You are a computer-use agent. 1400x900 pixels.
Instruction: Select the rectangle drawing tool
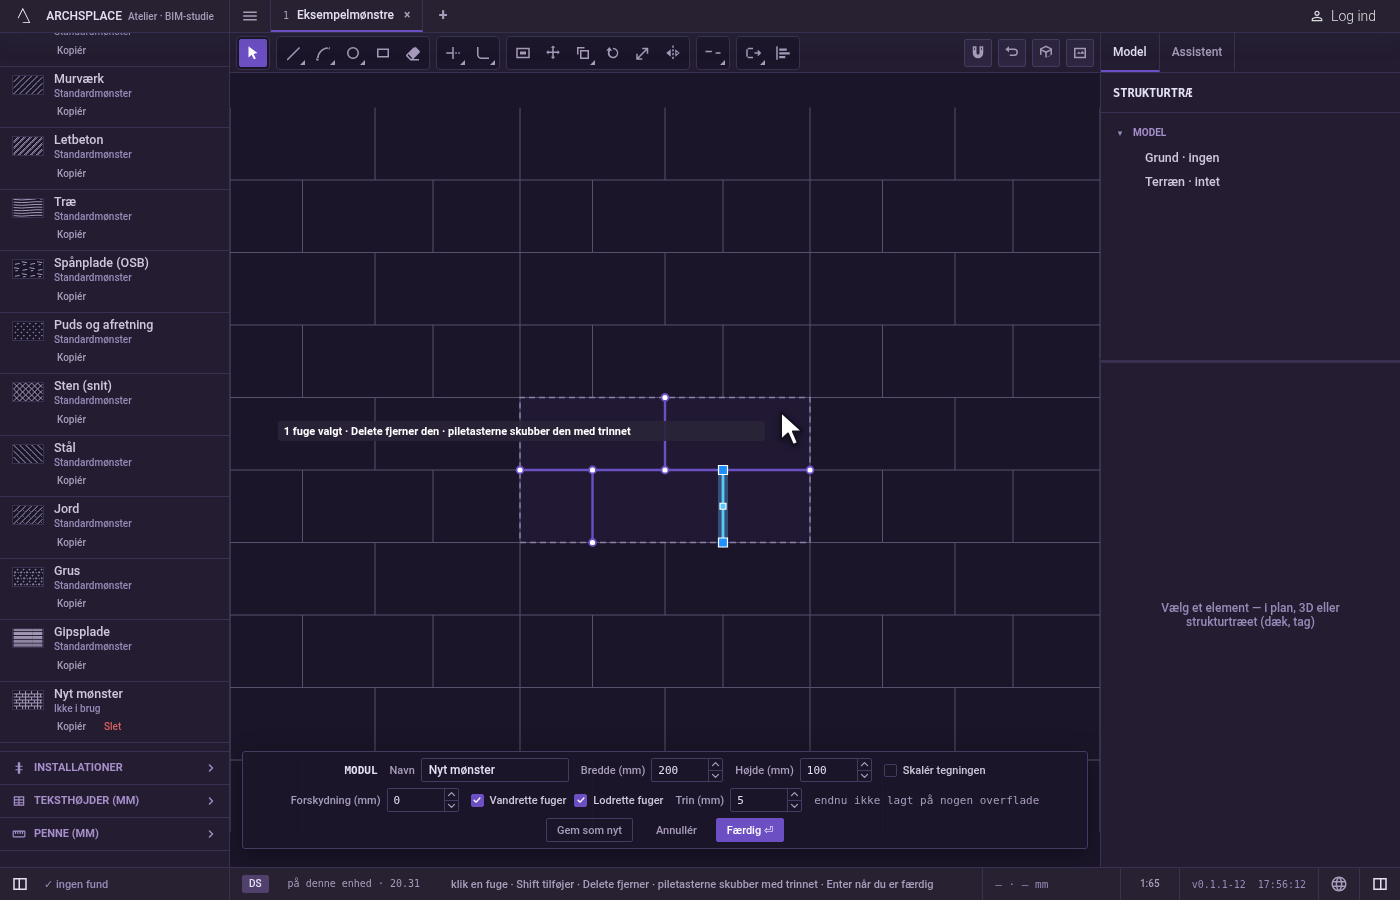[x=383, y=53]
